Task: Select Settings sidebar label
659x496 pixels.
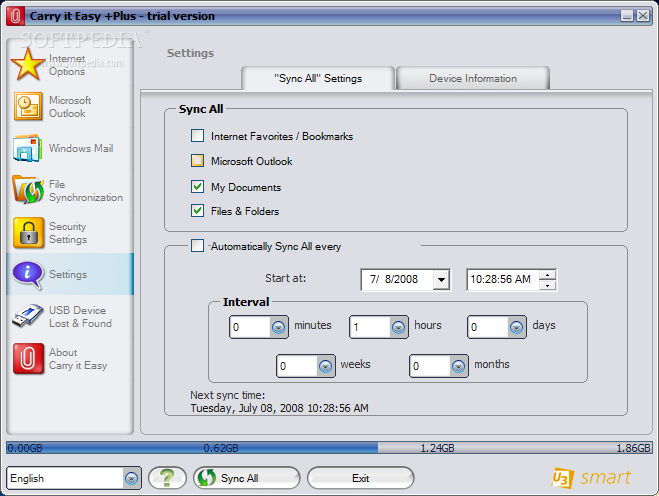Action: [68, 274]
